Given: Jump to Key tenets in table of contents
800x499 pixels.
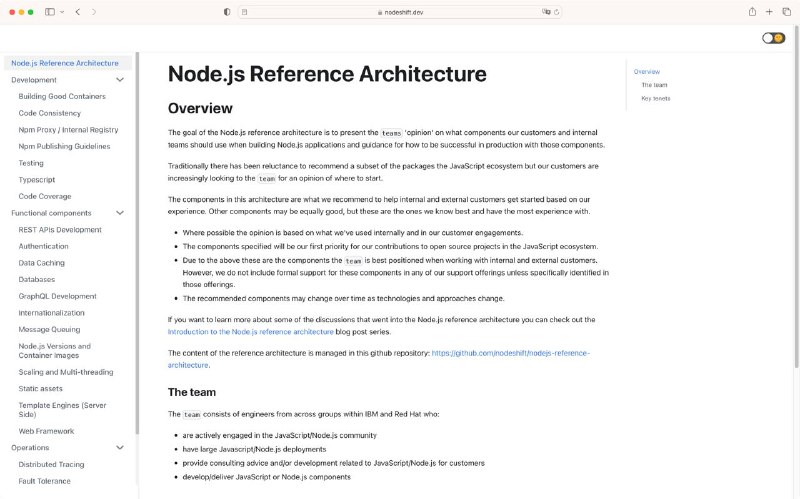Looking at the screenshot, I should (x=656, y=98).
